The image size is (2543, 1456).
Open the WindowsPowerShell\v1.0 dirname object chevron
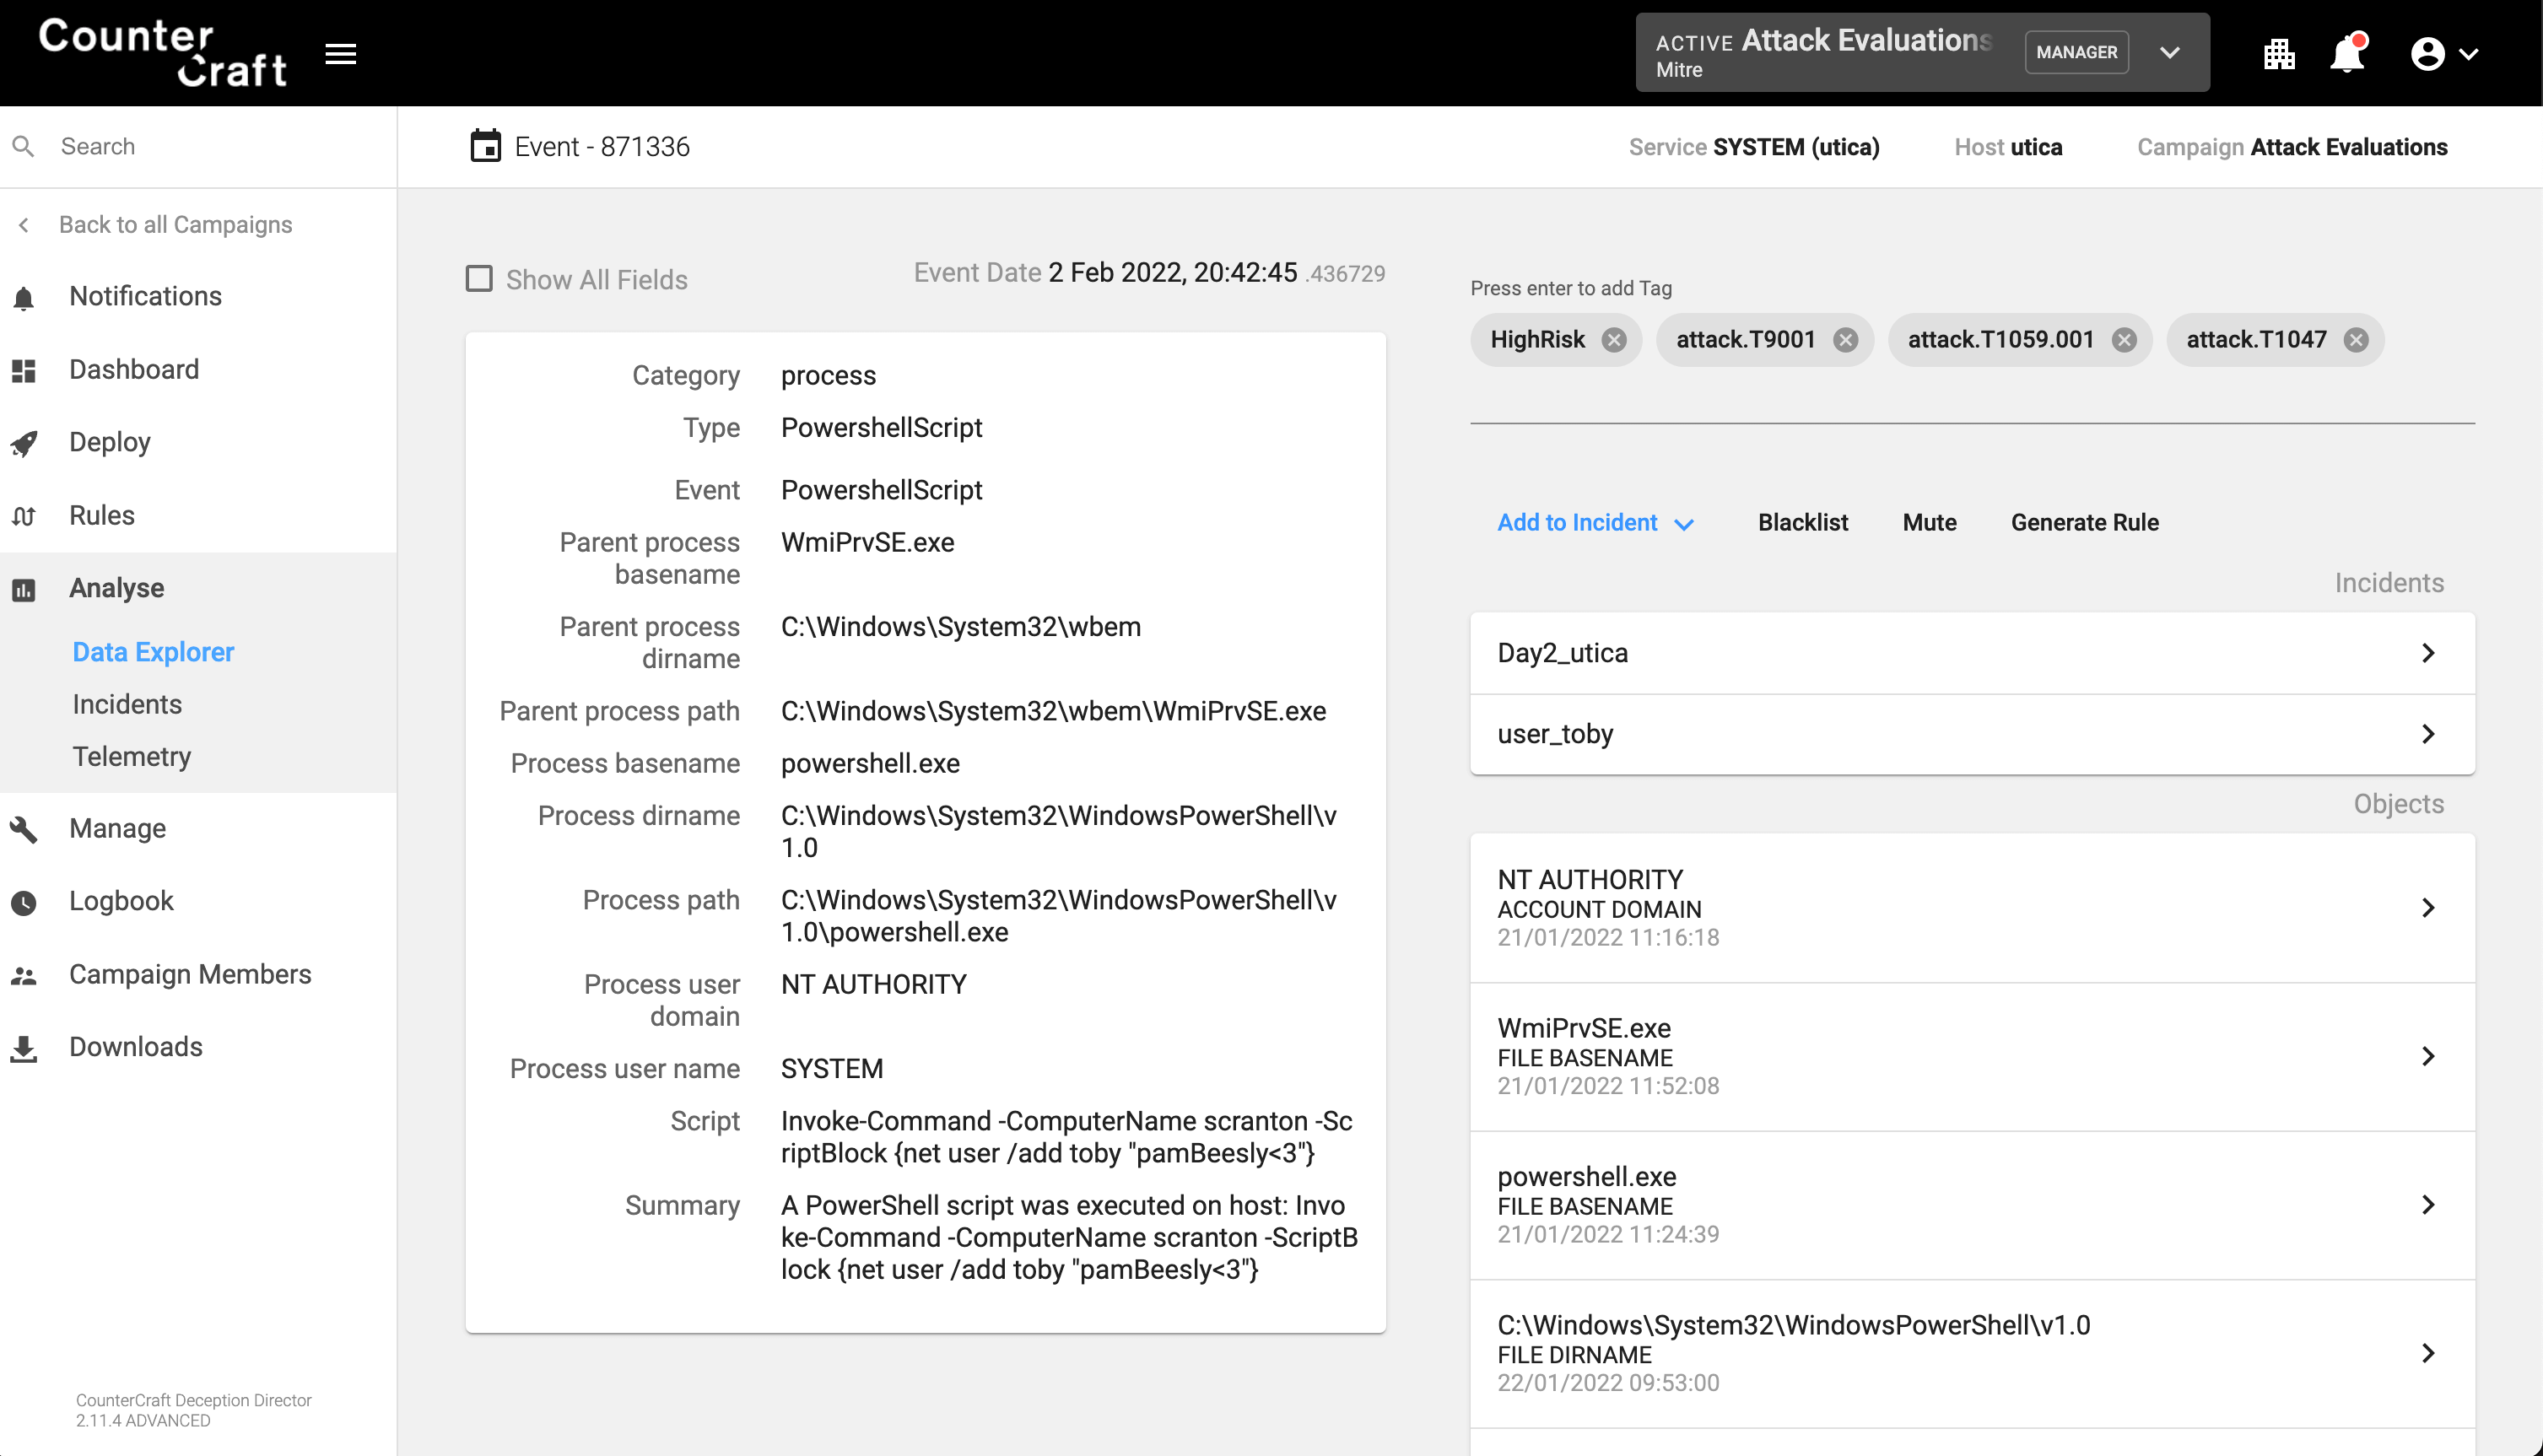pos(2427,1354)
